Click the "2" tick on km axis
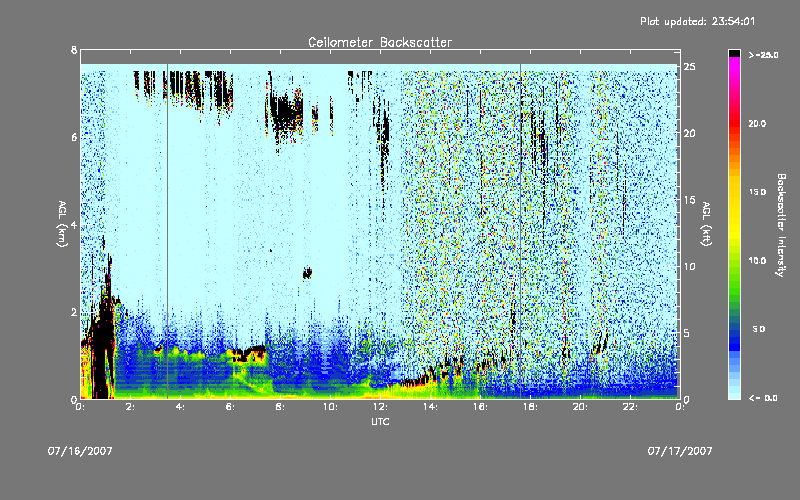Image resolution: width=800 pixels, height=500 pixels. tap(74, 312)
